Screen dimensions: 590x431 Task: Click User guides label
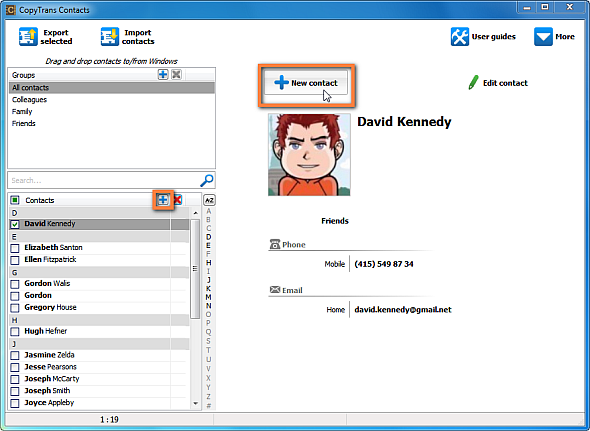pyautogui.click(x=493, y=37)
